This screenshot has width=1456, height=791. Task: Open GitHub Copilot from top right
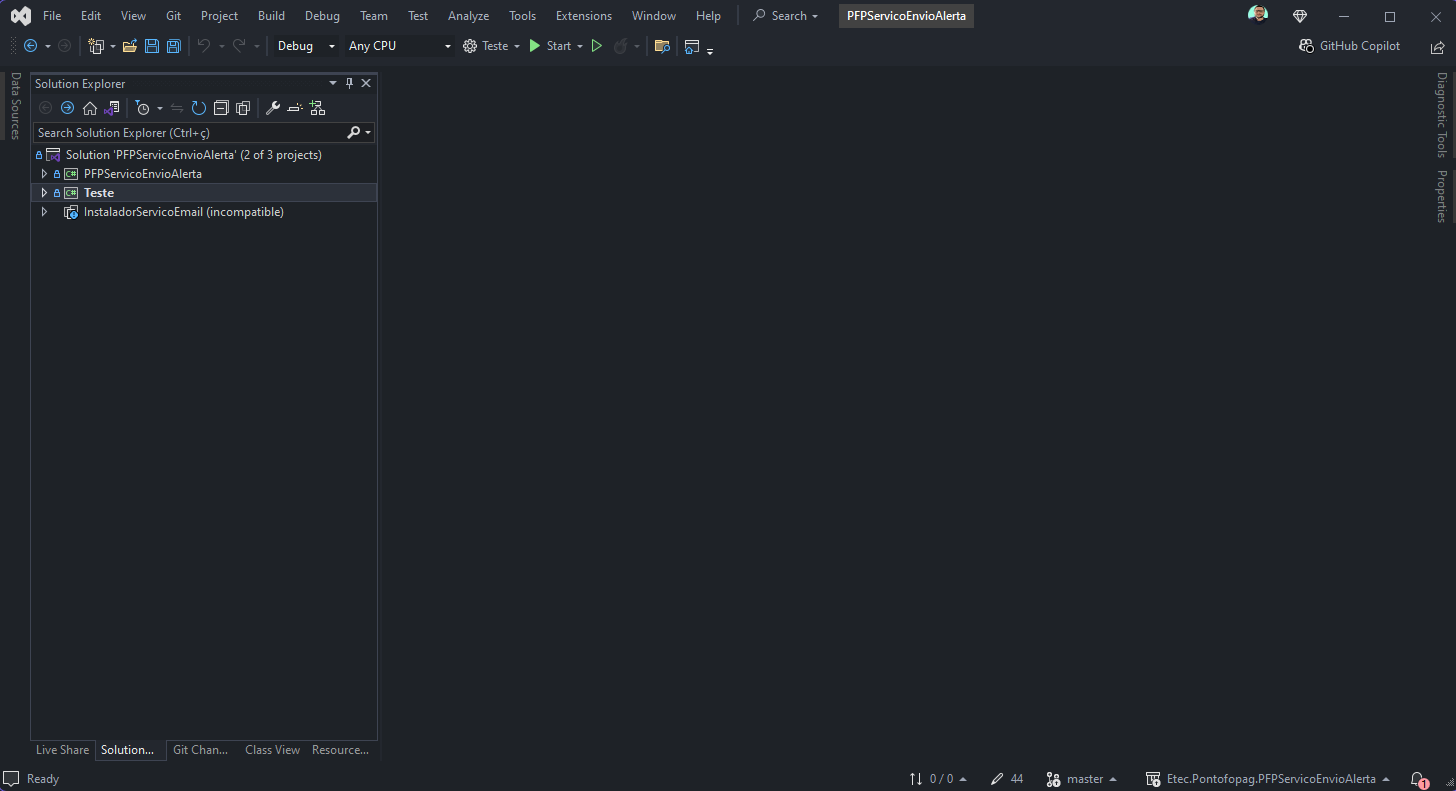point(1349,46)
